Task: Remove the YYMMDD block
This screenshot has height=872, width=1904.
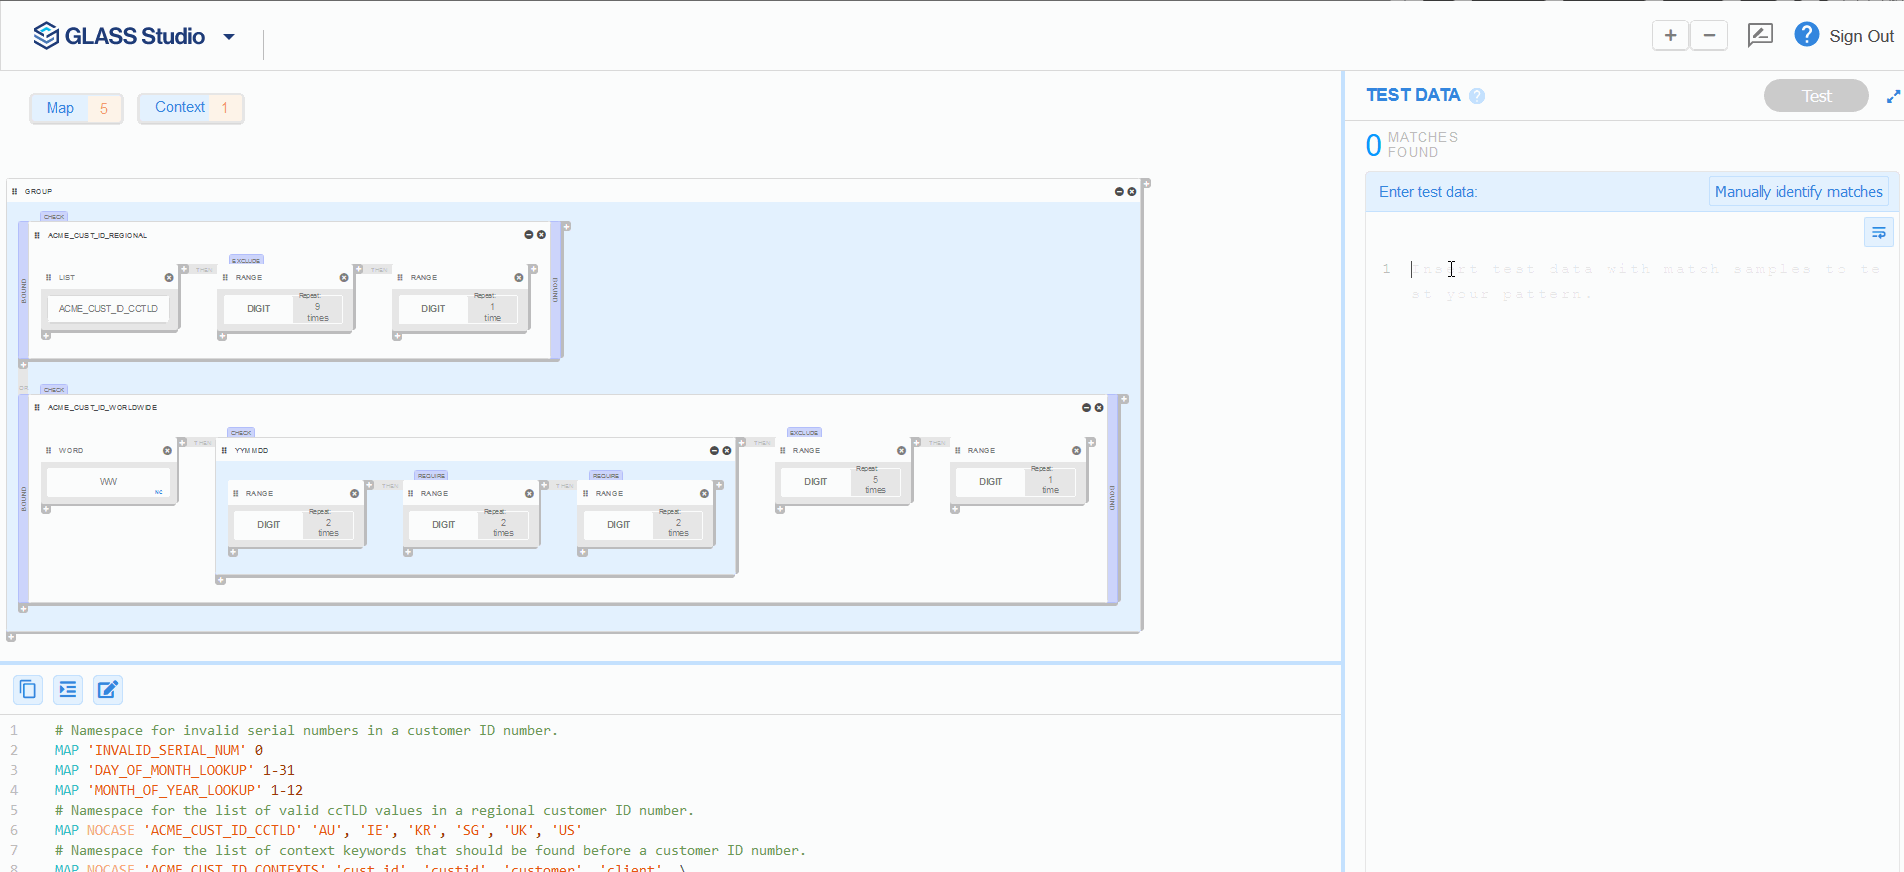Action: (727, 451)
